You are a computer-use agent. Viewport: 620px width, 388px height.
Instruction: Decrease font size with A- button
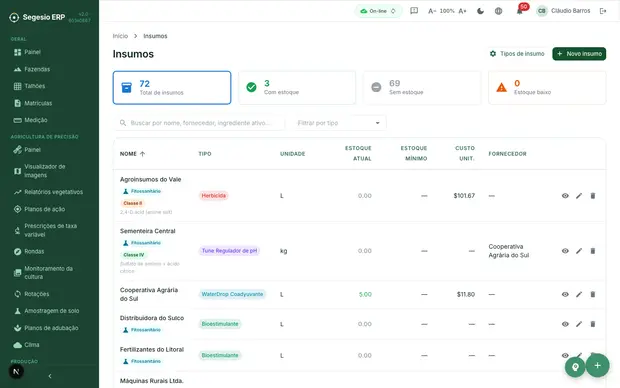(x=432, y=11)
